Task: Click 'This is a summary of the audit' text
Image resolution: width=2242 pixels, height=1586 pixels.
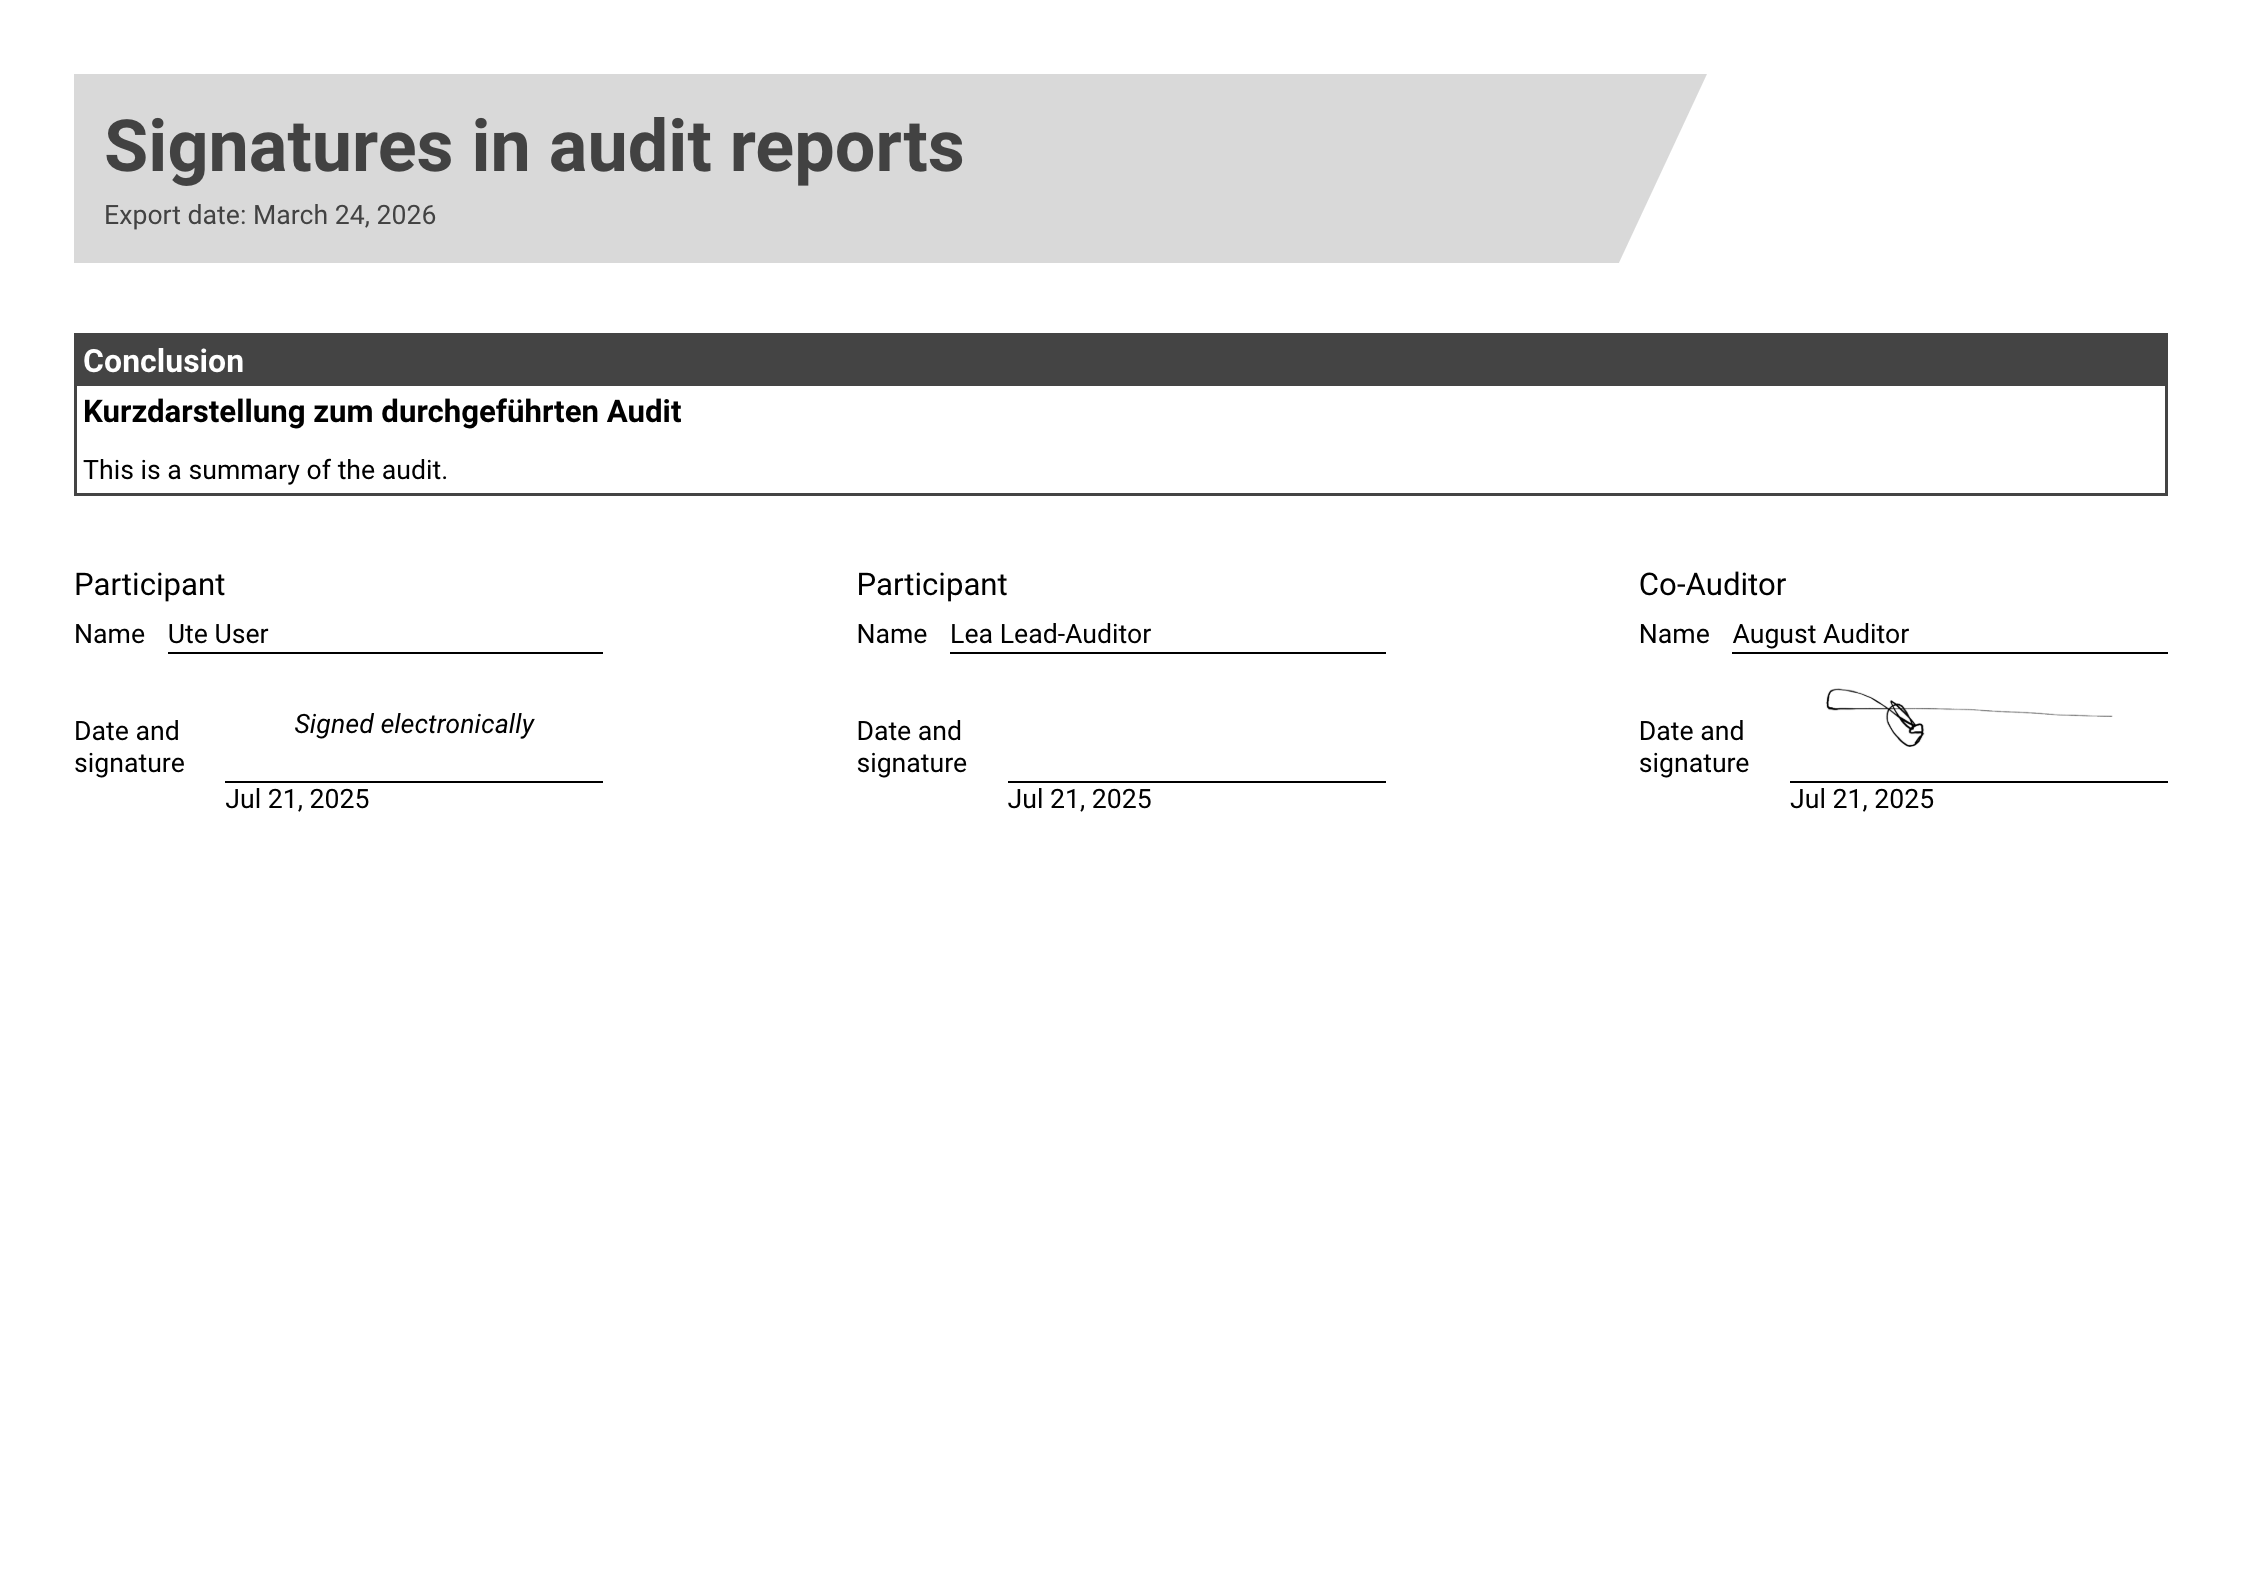Action: 265,470
